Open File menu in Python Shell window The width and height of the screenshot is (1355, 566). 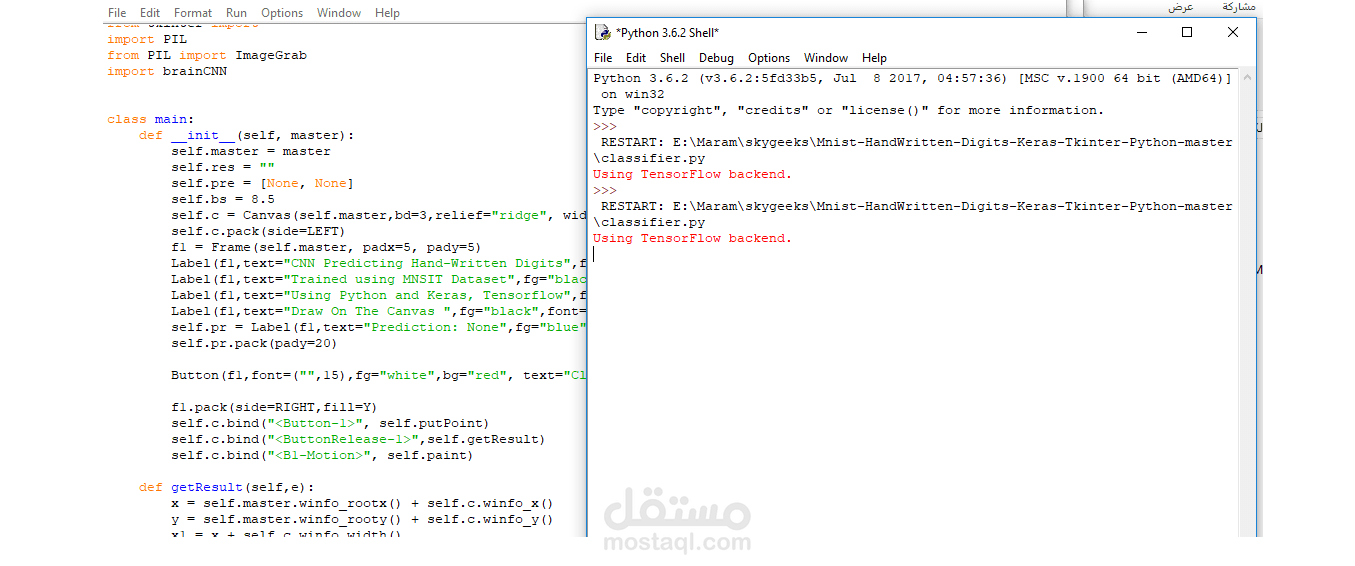point(603,58)
